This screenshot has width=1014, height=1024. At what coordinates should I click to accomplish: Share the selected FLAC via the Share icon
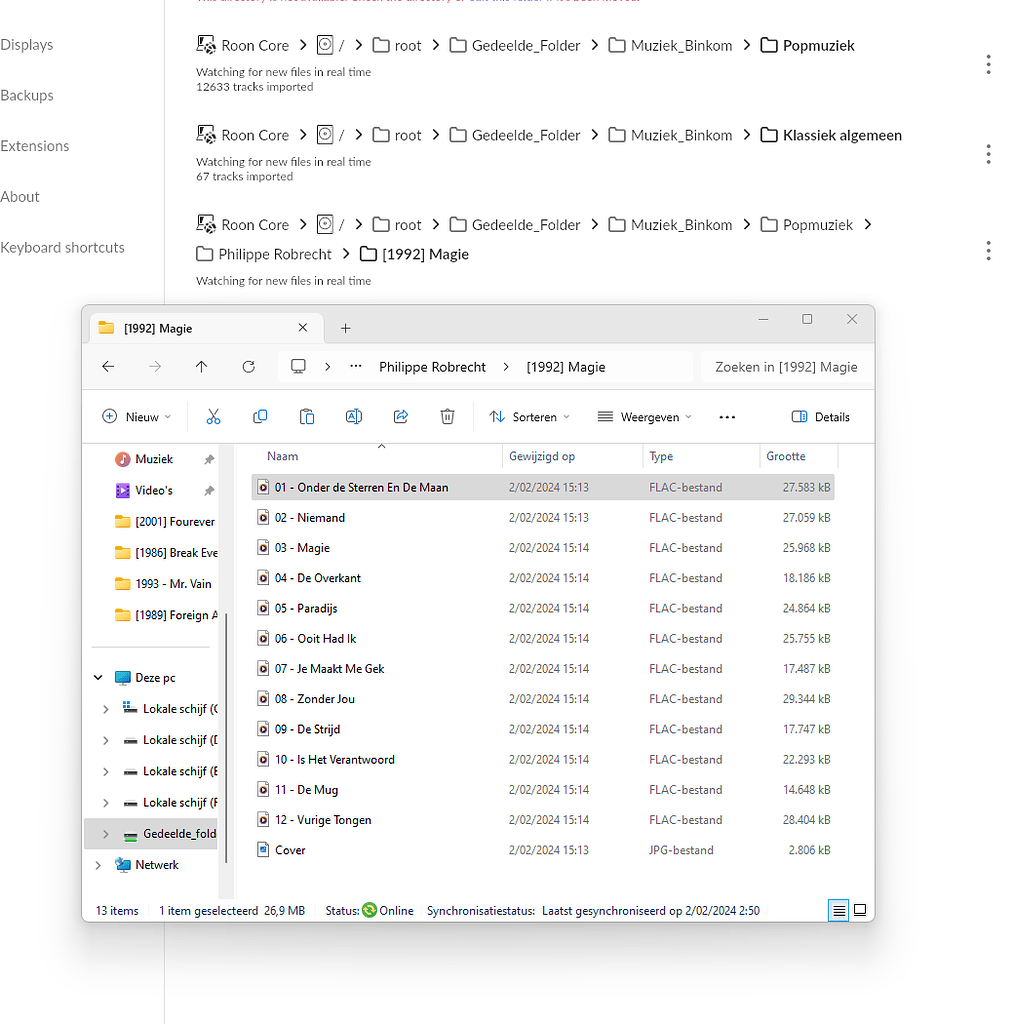(400, 416)
